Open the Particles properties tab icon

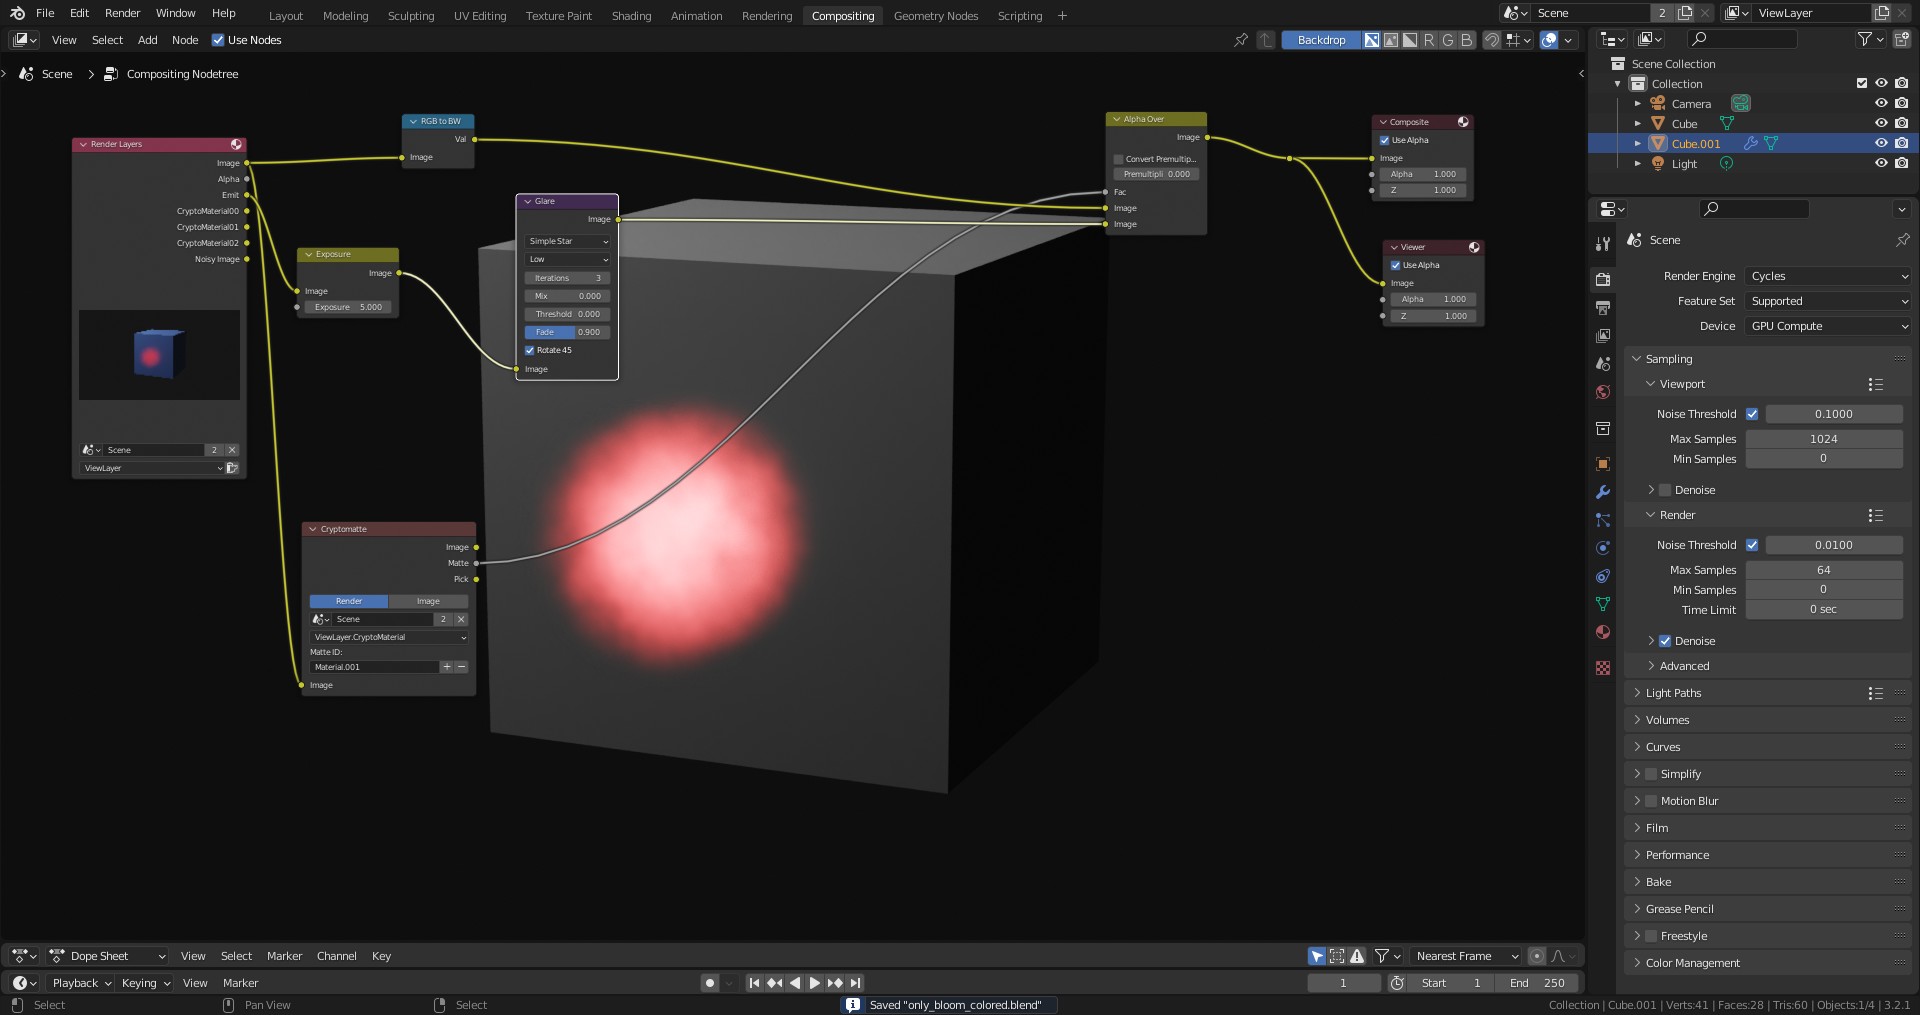click(1603, 520)
